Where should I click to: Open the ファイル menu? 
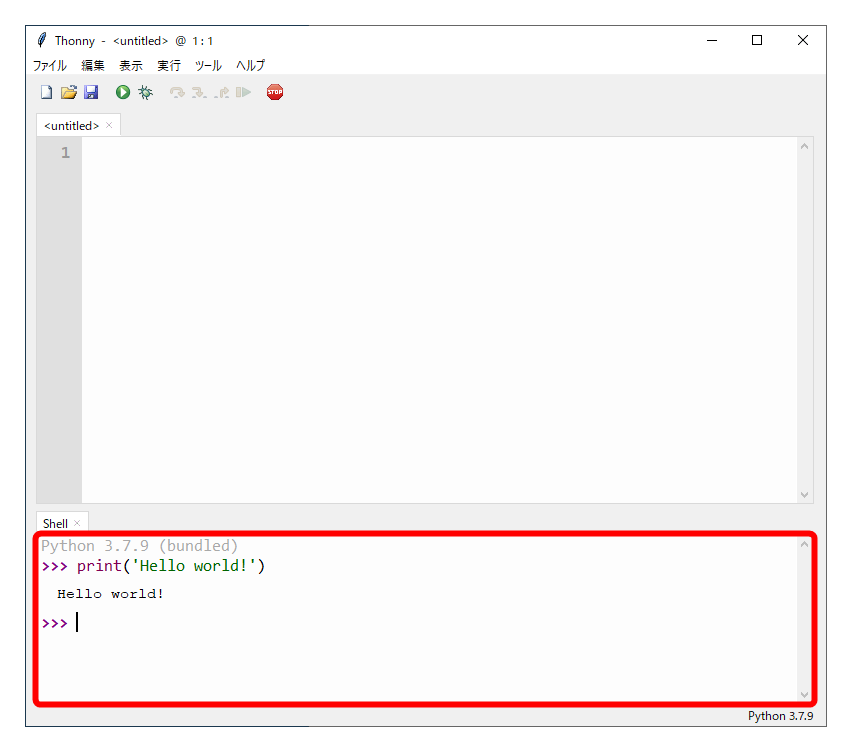pos(49,65)
